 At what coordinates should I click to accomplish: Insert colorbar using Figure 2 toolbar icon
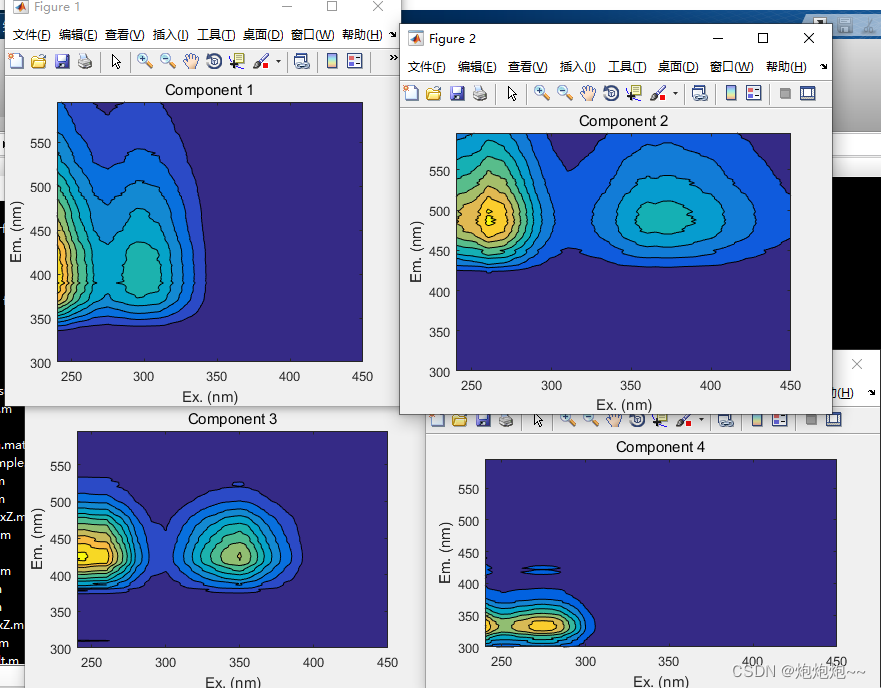pyautogui.click(x=730, y=93)
